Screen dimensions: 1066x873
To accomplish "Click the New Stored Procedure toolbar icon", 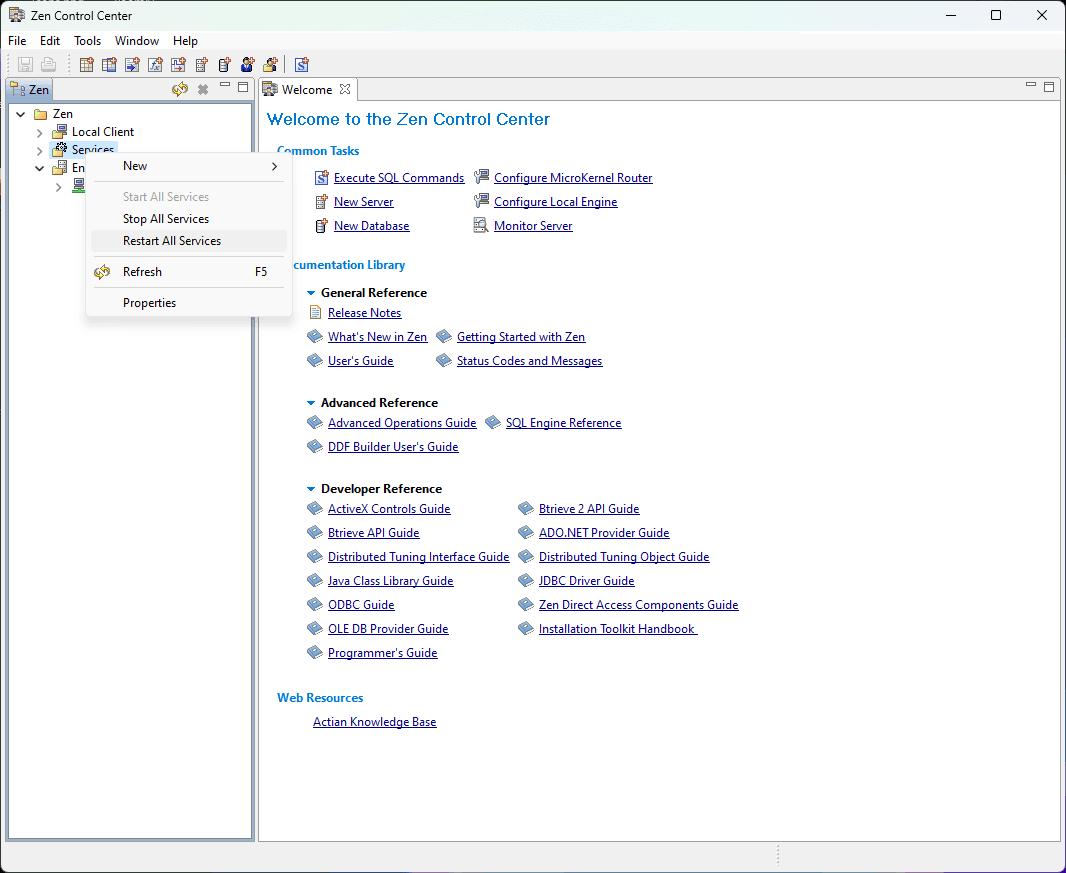I will (133, 65).
